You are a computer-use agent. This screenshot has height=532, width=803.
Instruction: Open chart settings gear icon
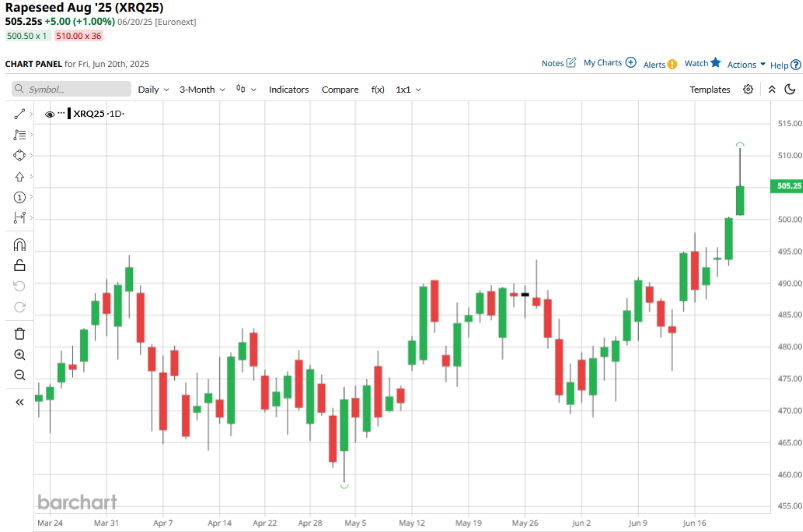(748, 90)
